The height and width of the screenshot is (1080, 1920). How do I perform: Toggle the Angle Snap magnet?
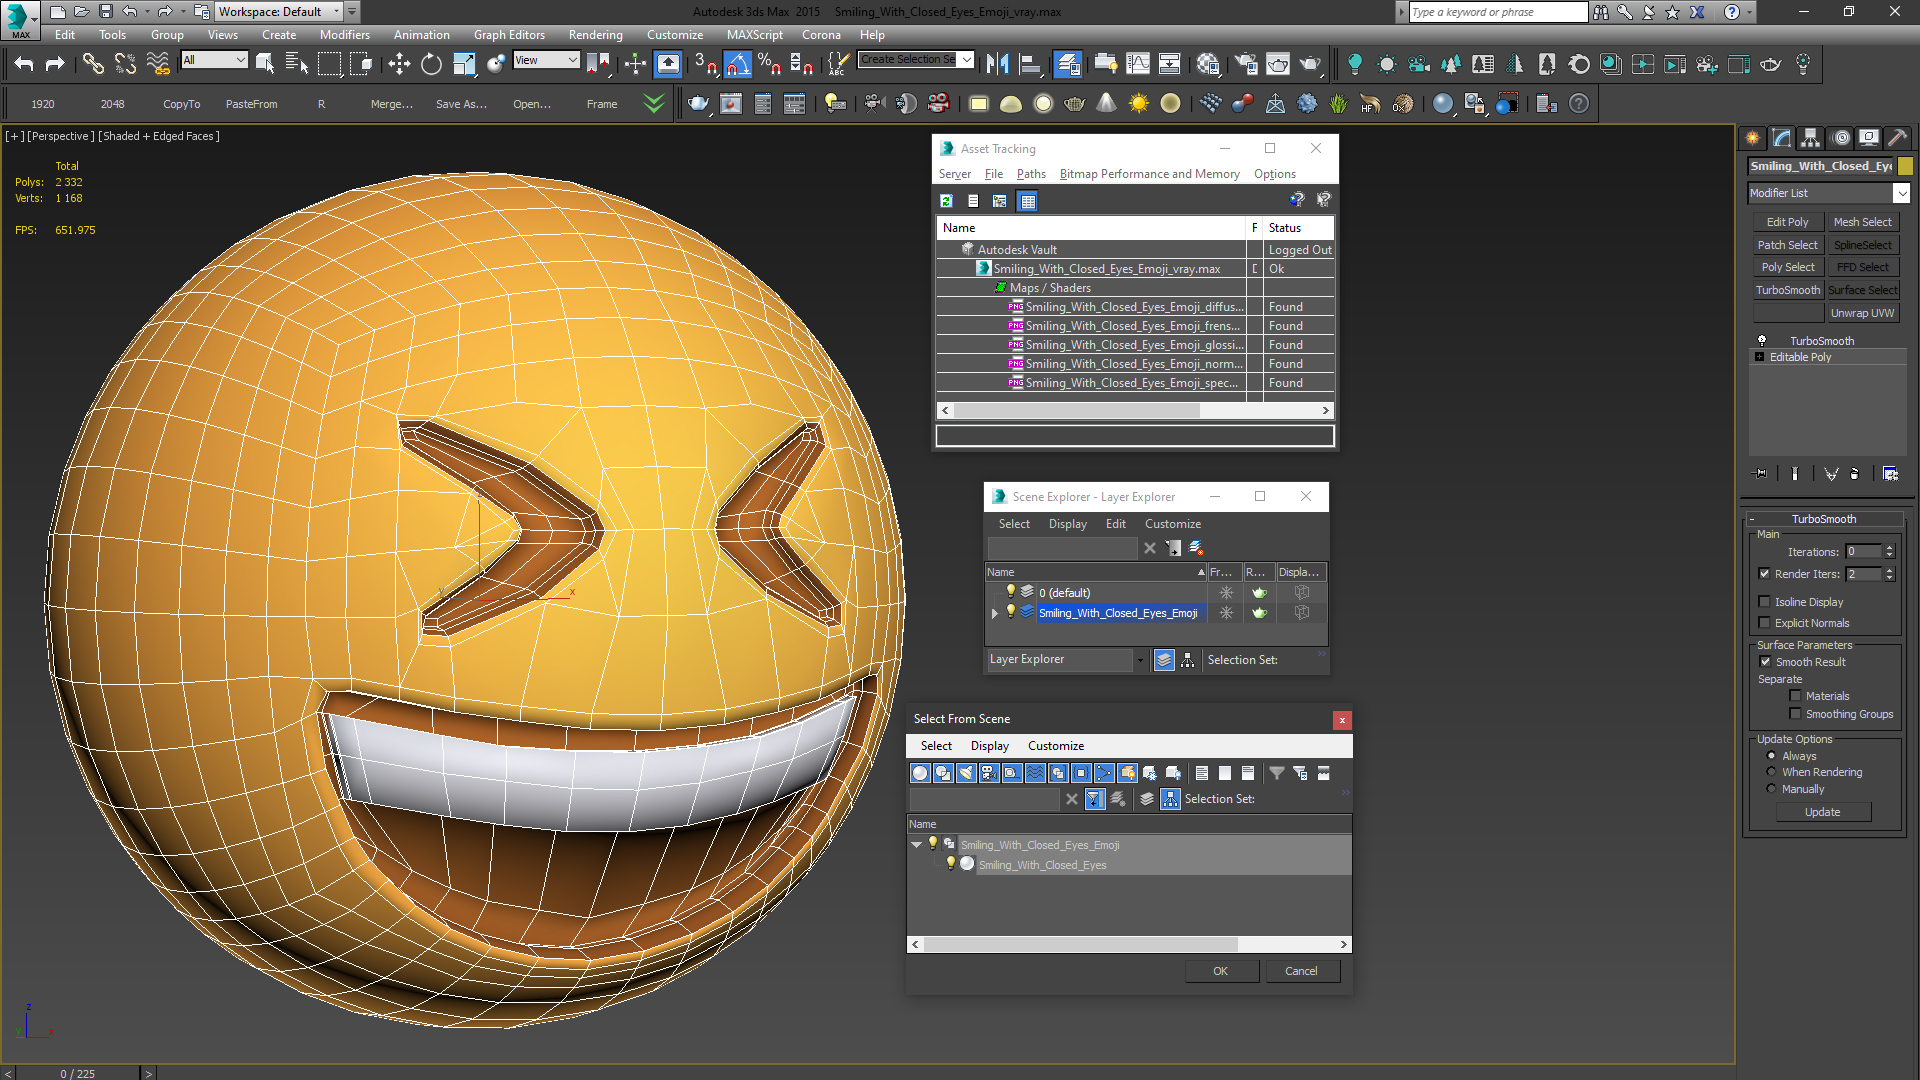737,64
